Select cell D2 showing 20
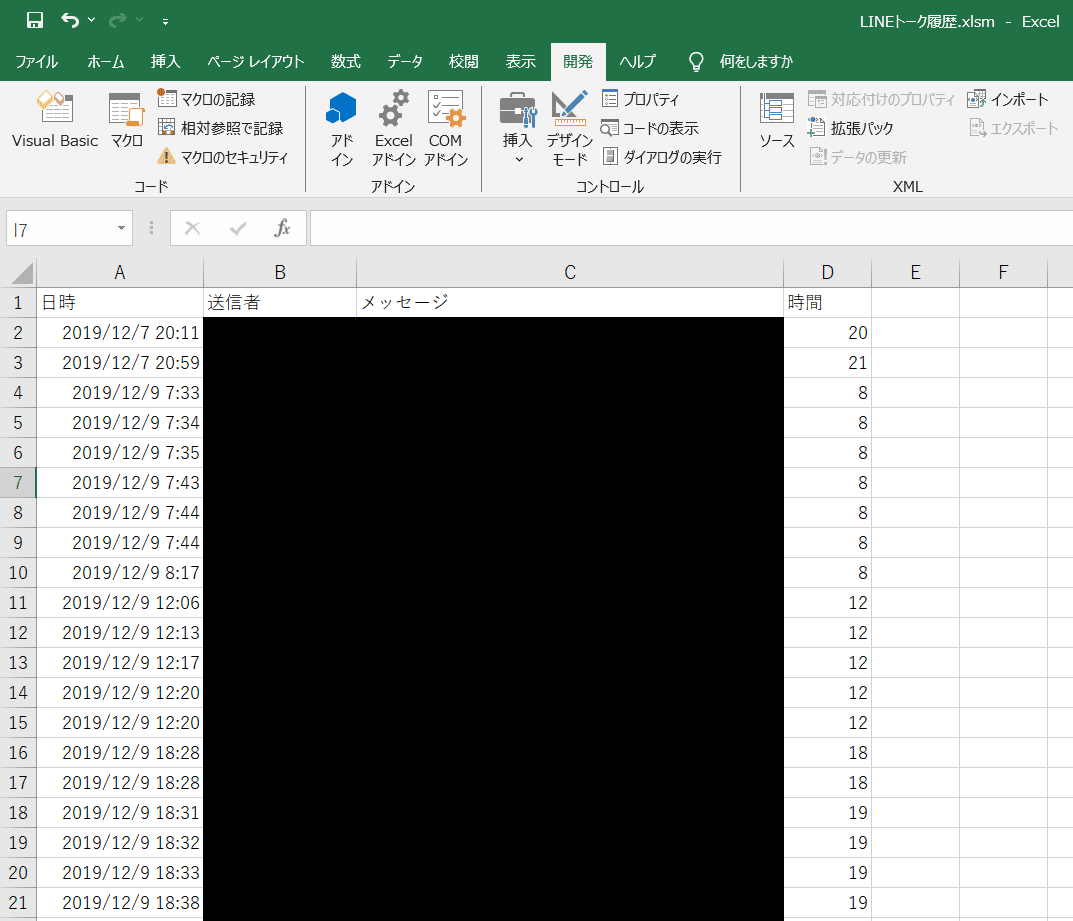The width and height of the screenshot is (1073, 921). click(827, 333)
